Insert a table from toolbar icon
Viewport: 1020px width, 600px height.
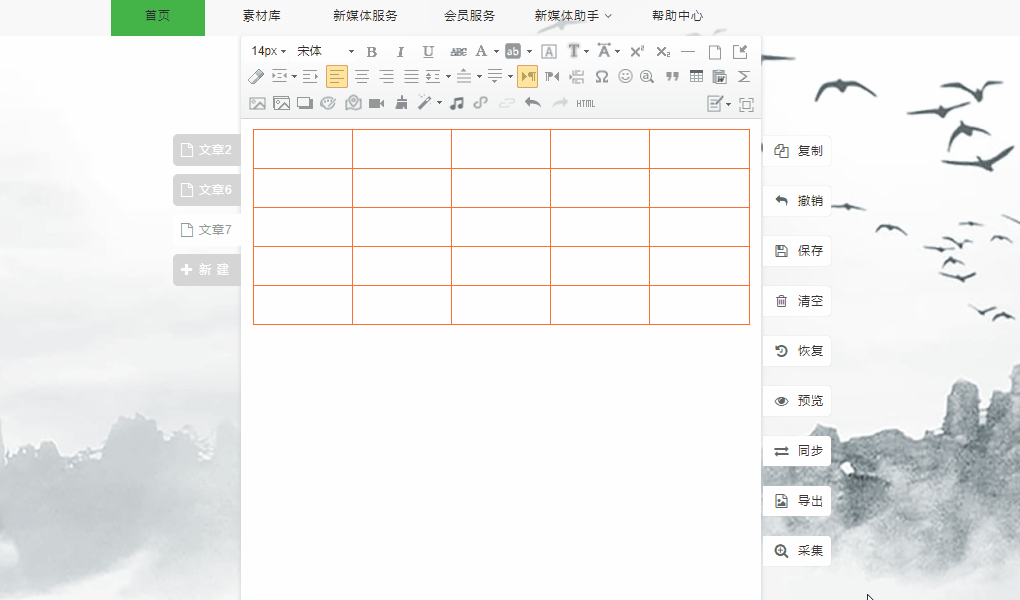[x=696, y=77]
